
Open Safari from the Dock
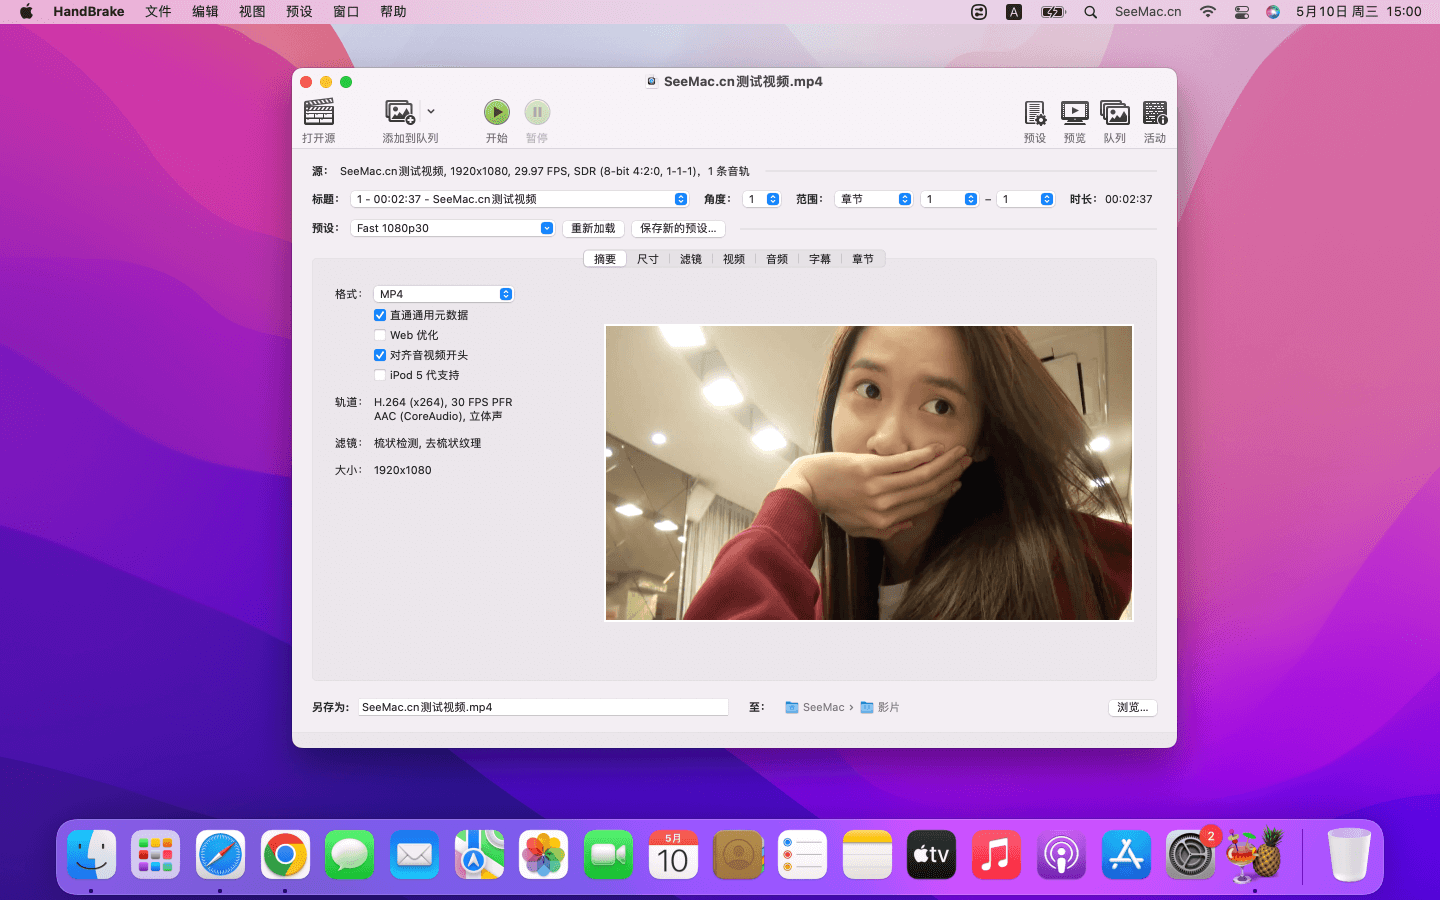220,855
